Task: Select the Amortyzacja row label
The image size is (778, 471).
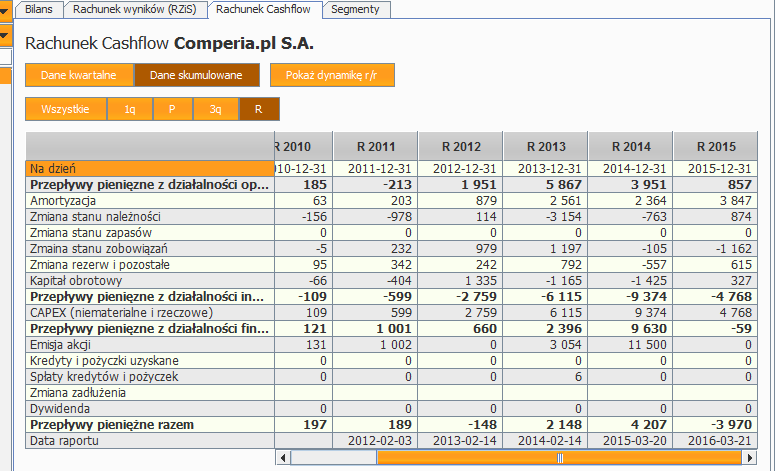Action: pyautogui.click(x=150, y=201)
